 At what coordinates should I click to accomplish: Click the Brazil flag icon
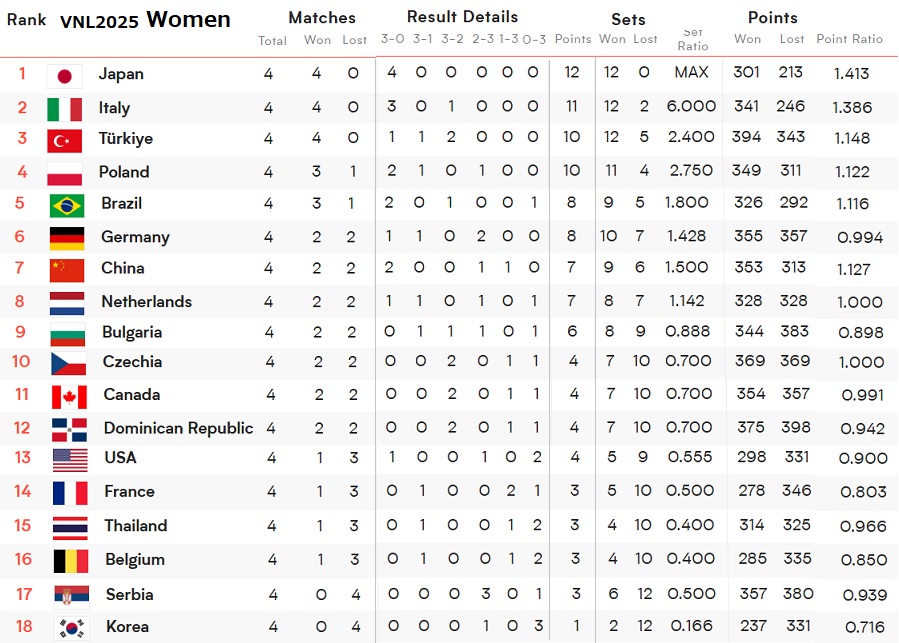67,205
